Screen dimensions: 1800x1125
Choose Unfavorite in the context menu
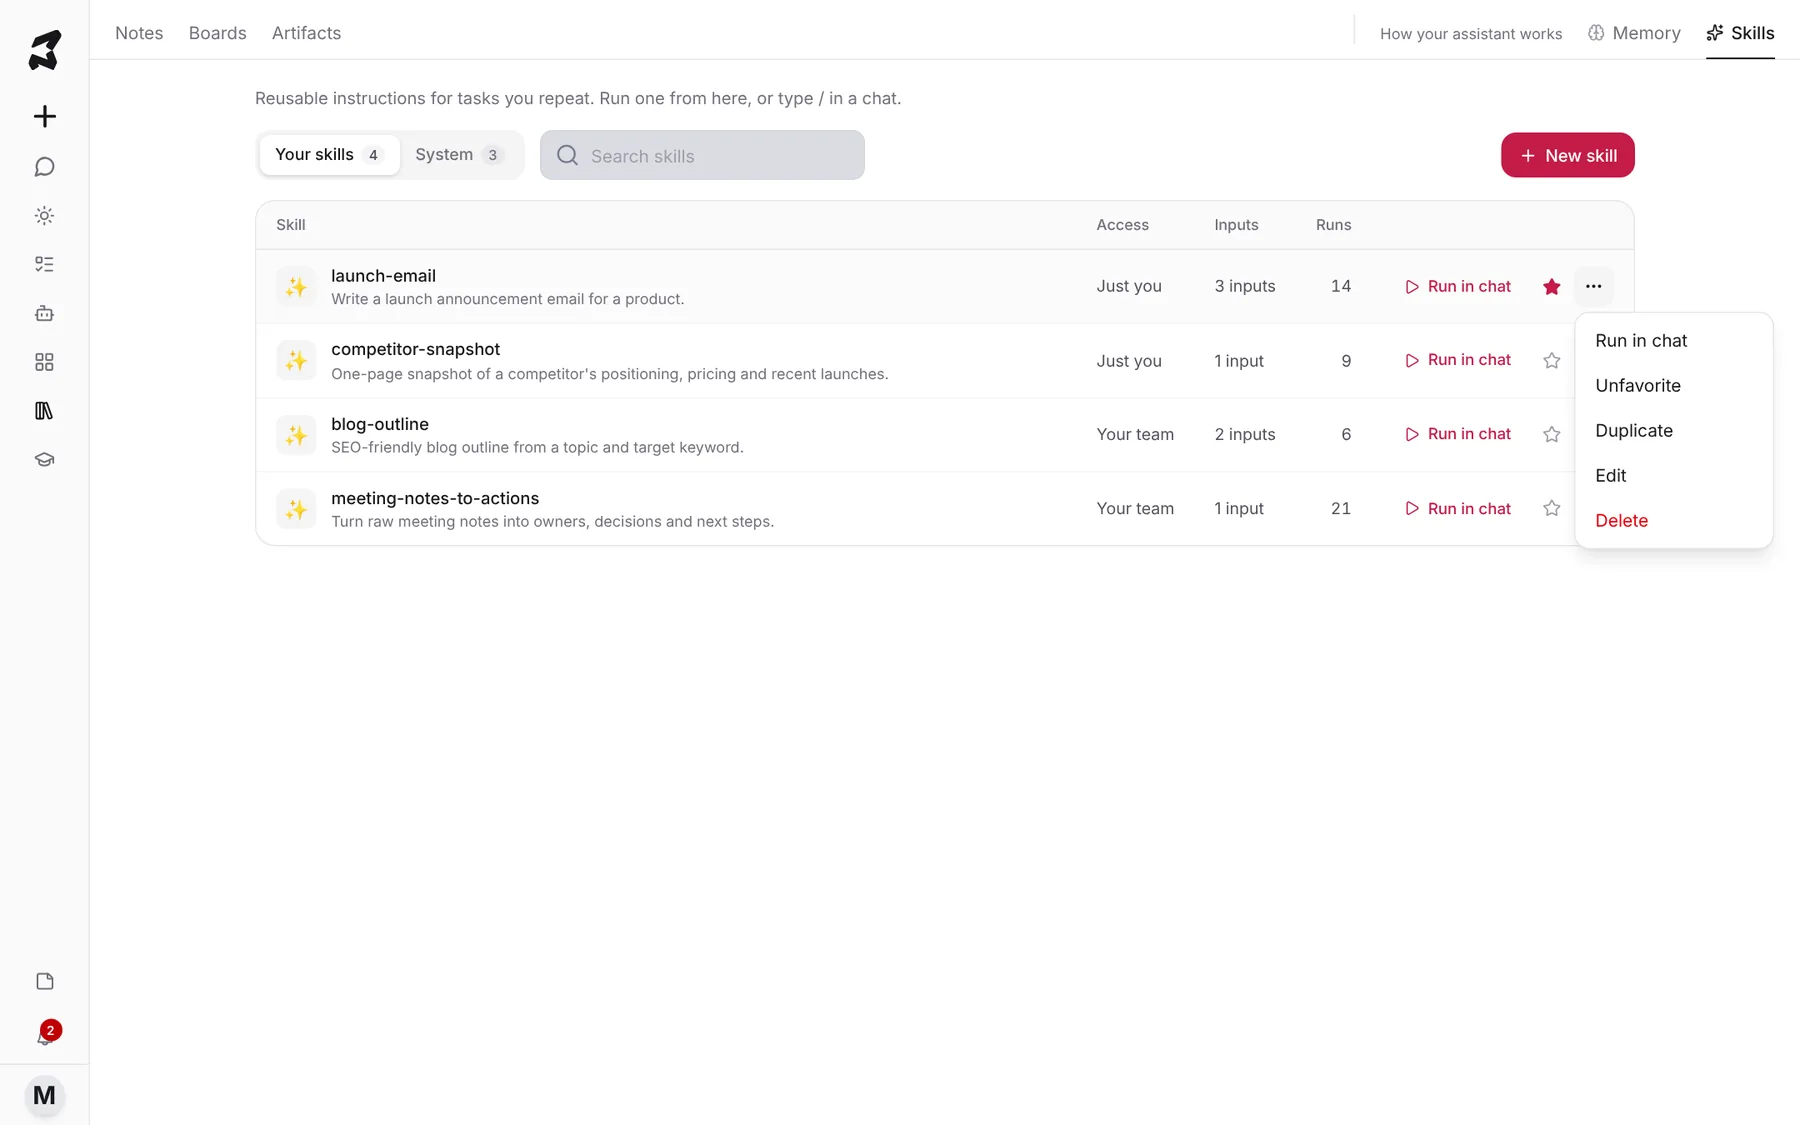(1673, 386)
